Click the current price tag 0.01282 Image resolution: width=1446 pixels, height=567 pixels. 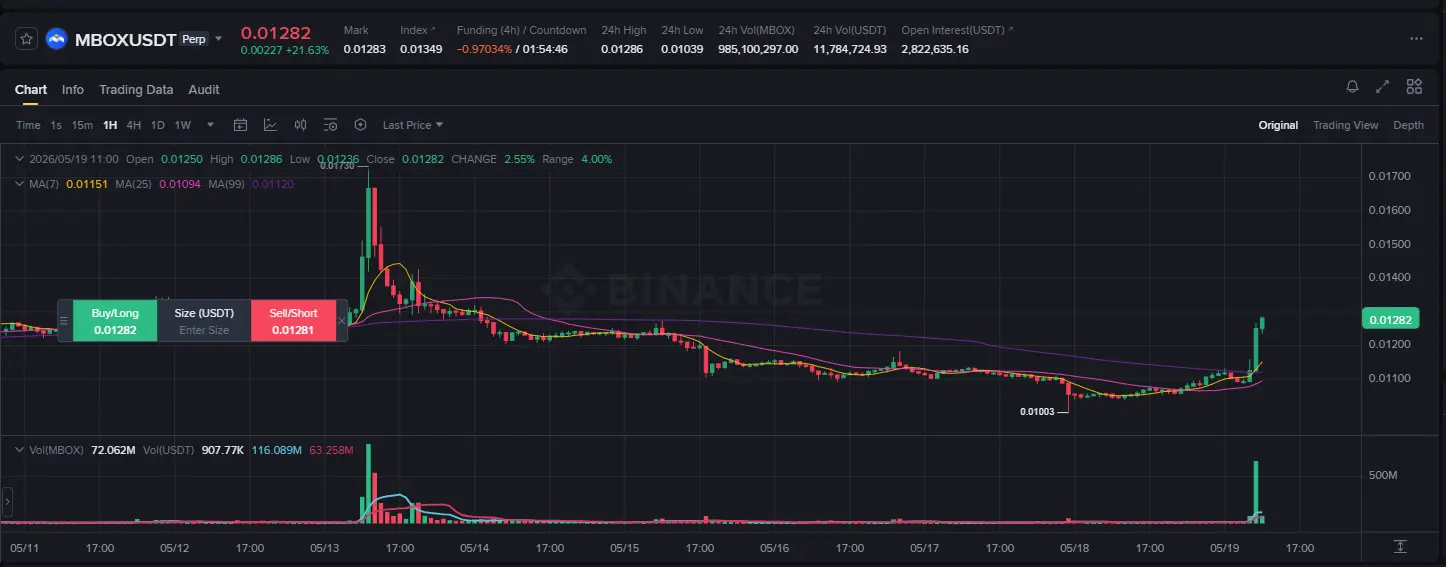pyautogui.click(x=1390, y=320)
